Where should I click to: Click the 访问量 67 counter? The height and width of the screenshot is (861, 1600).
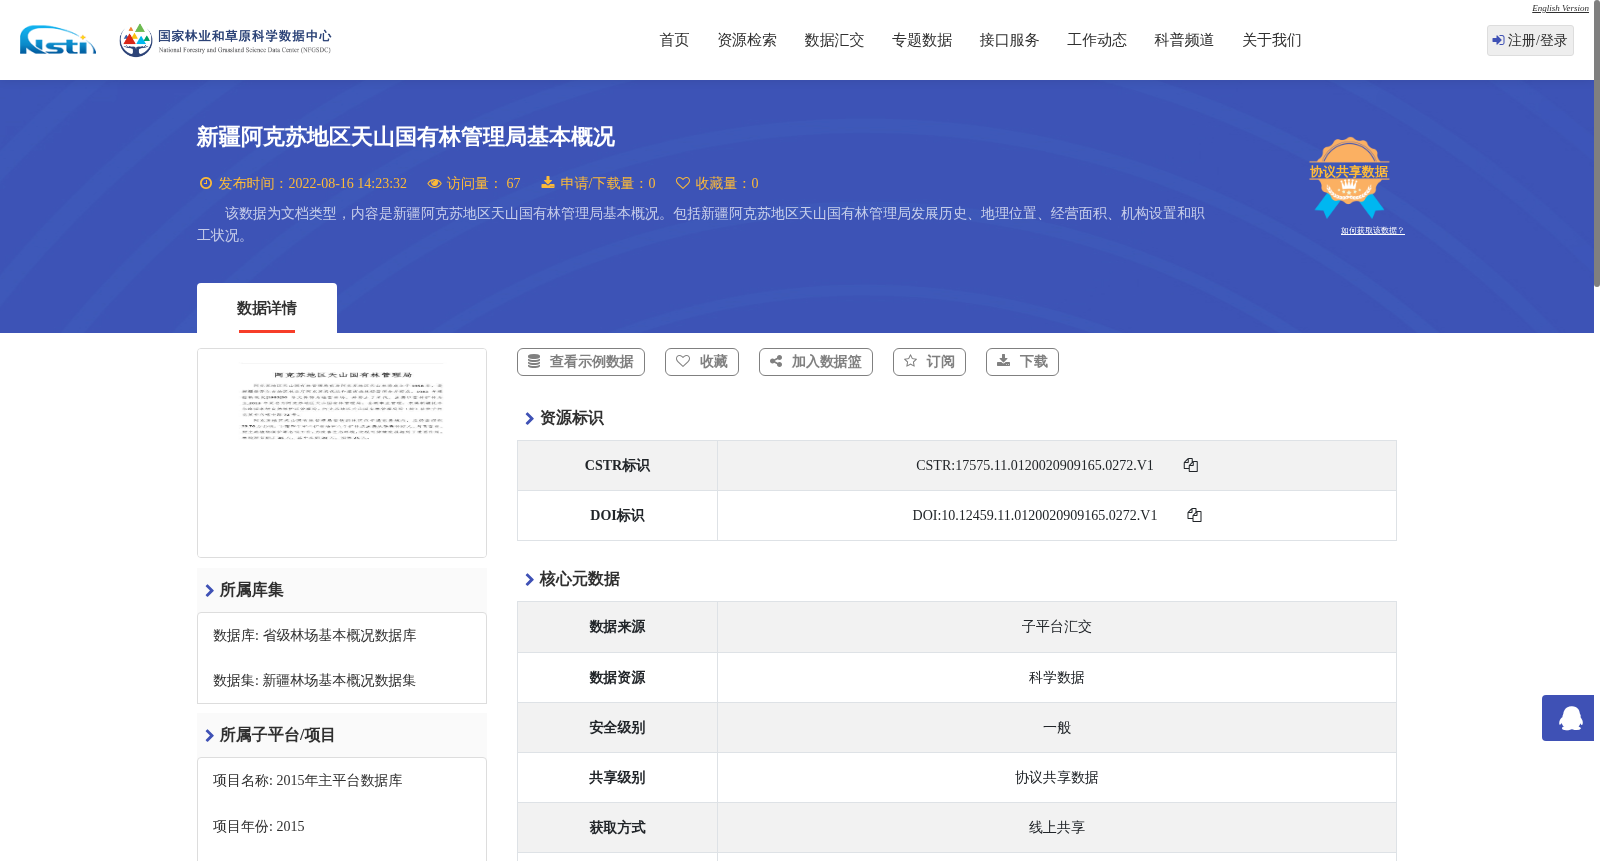click(x=474, y=184)
